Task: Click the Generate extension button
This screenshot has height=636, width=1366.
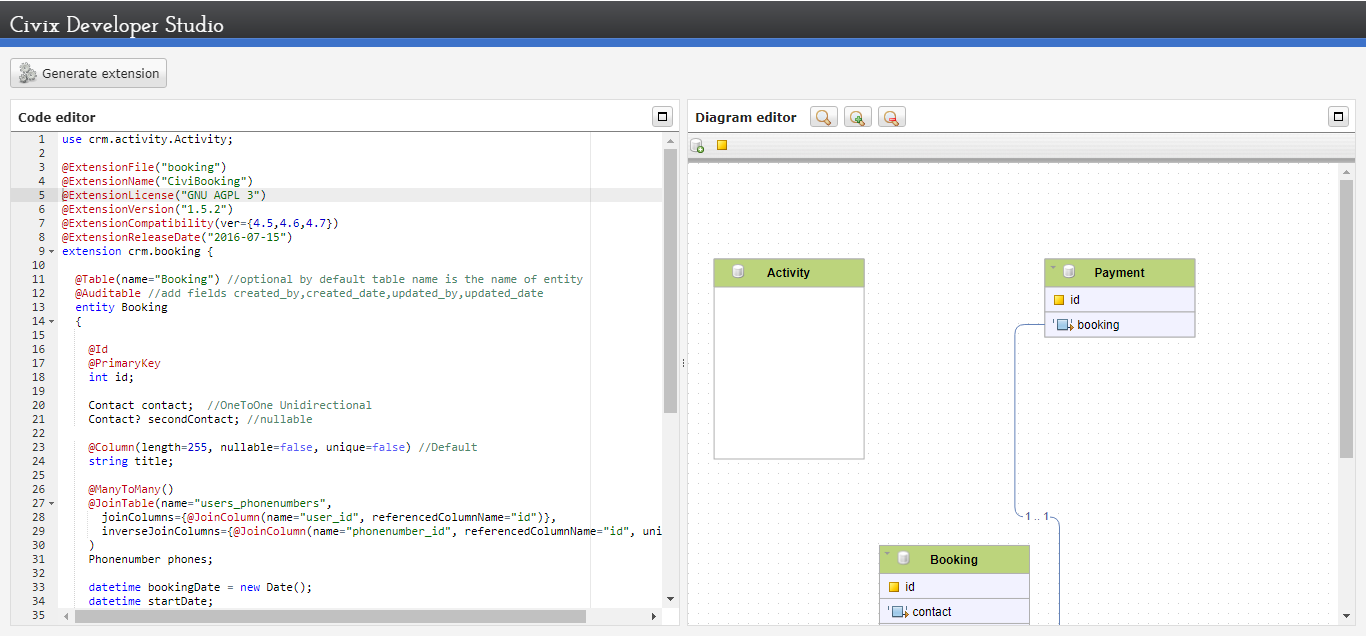Action: (89, 73)
